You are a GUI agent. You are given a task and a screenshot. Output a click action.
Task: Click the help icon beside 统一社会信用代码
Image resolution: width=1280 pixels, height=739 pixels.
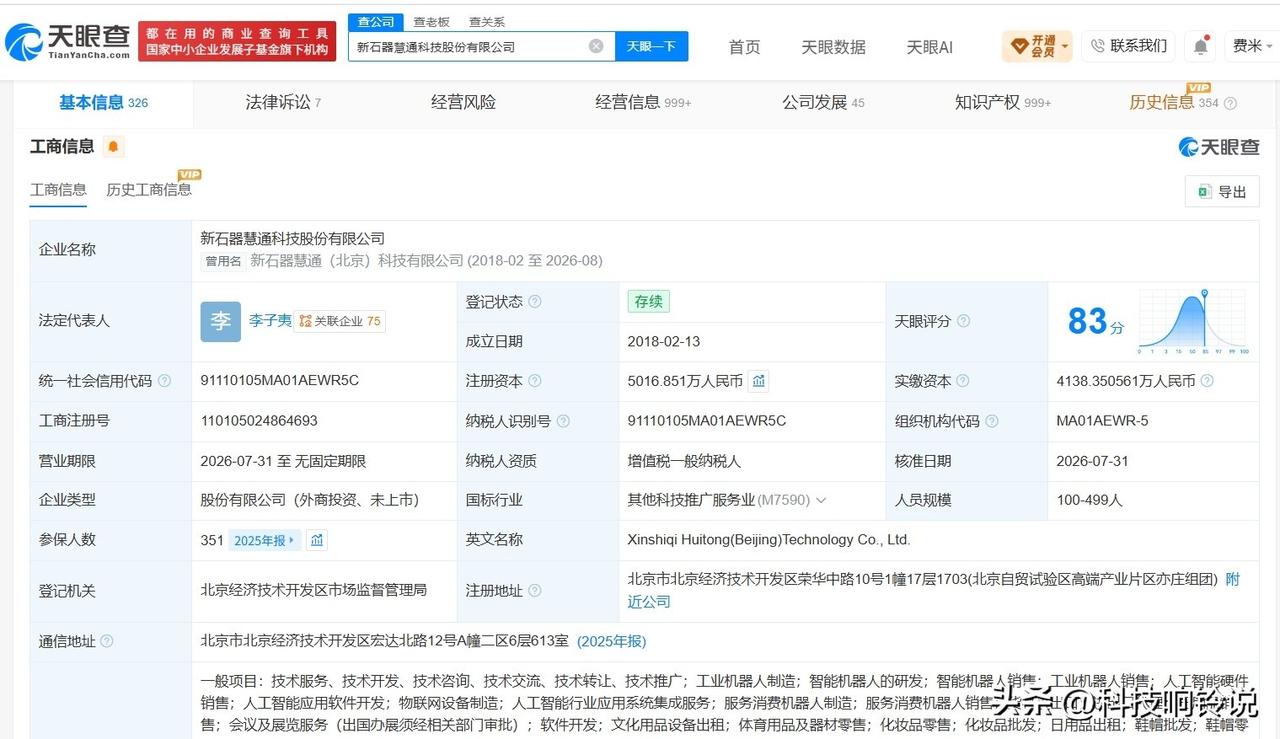pos(164,381)
